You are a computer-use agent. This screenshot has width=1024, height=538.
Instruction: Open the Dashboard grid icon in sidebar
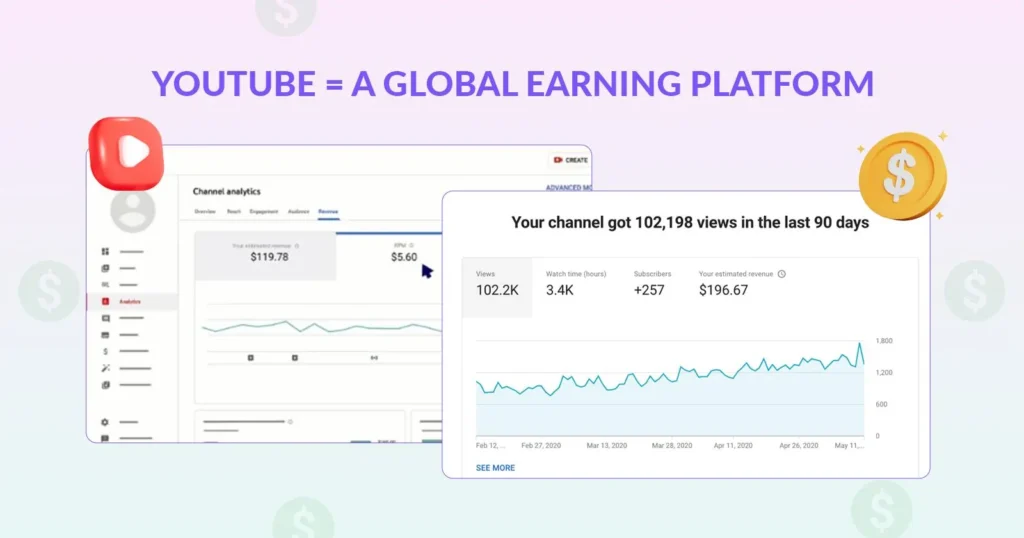click(105, 252)
